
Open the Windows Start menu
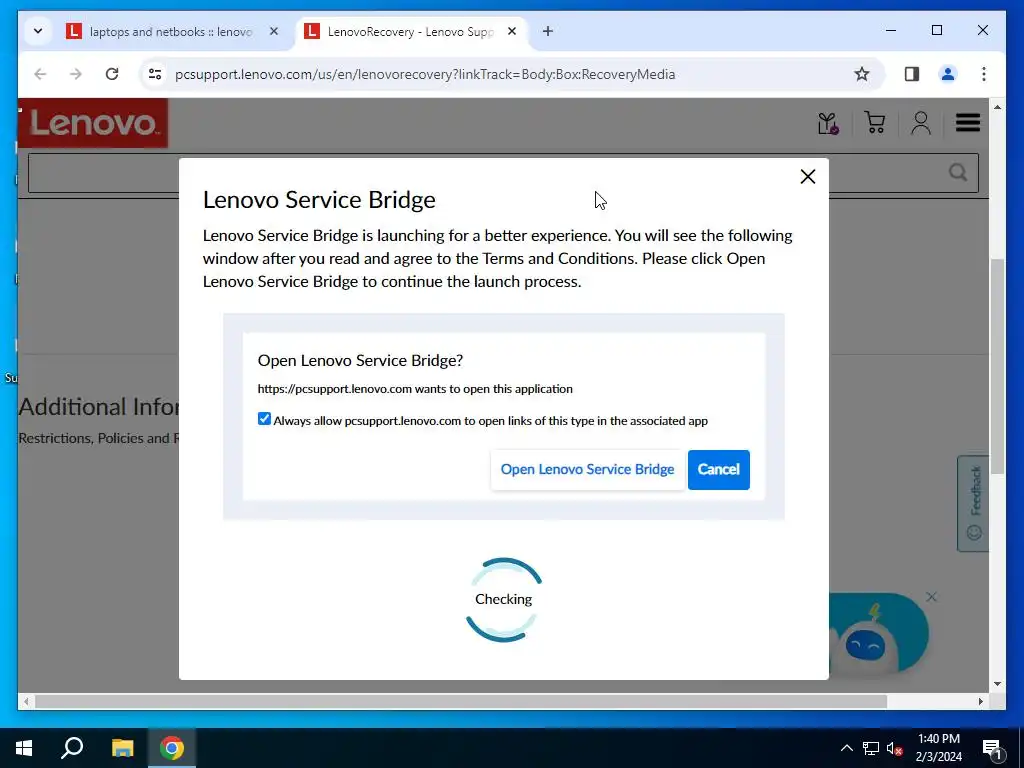point(24,748)
